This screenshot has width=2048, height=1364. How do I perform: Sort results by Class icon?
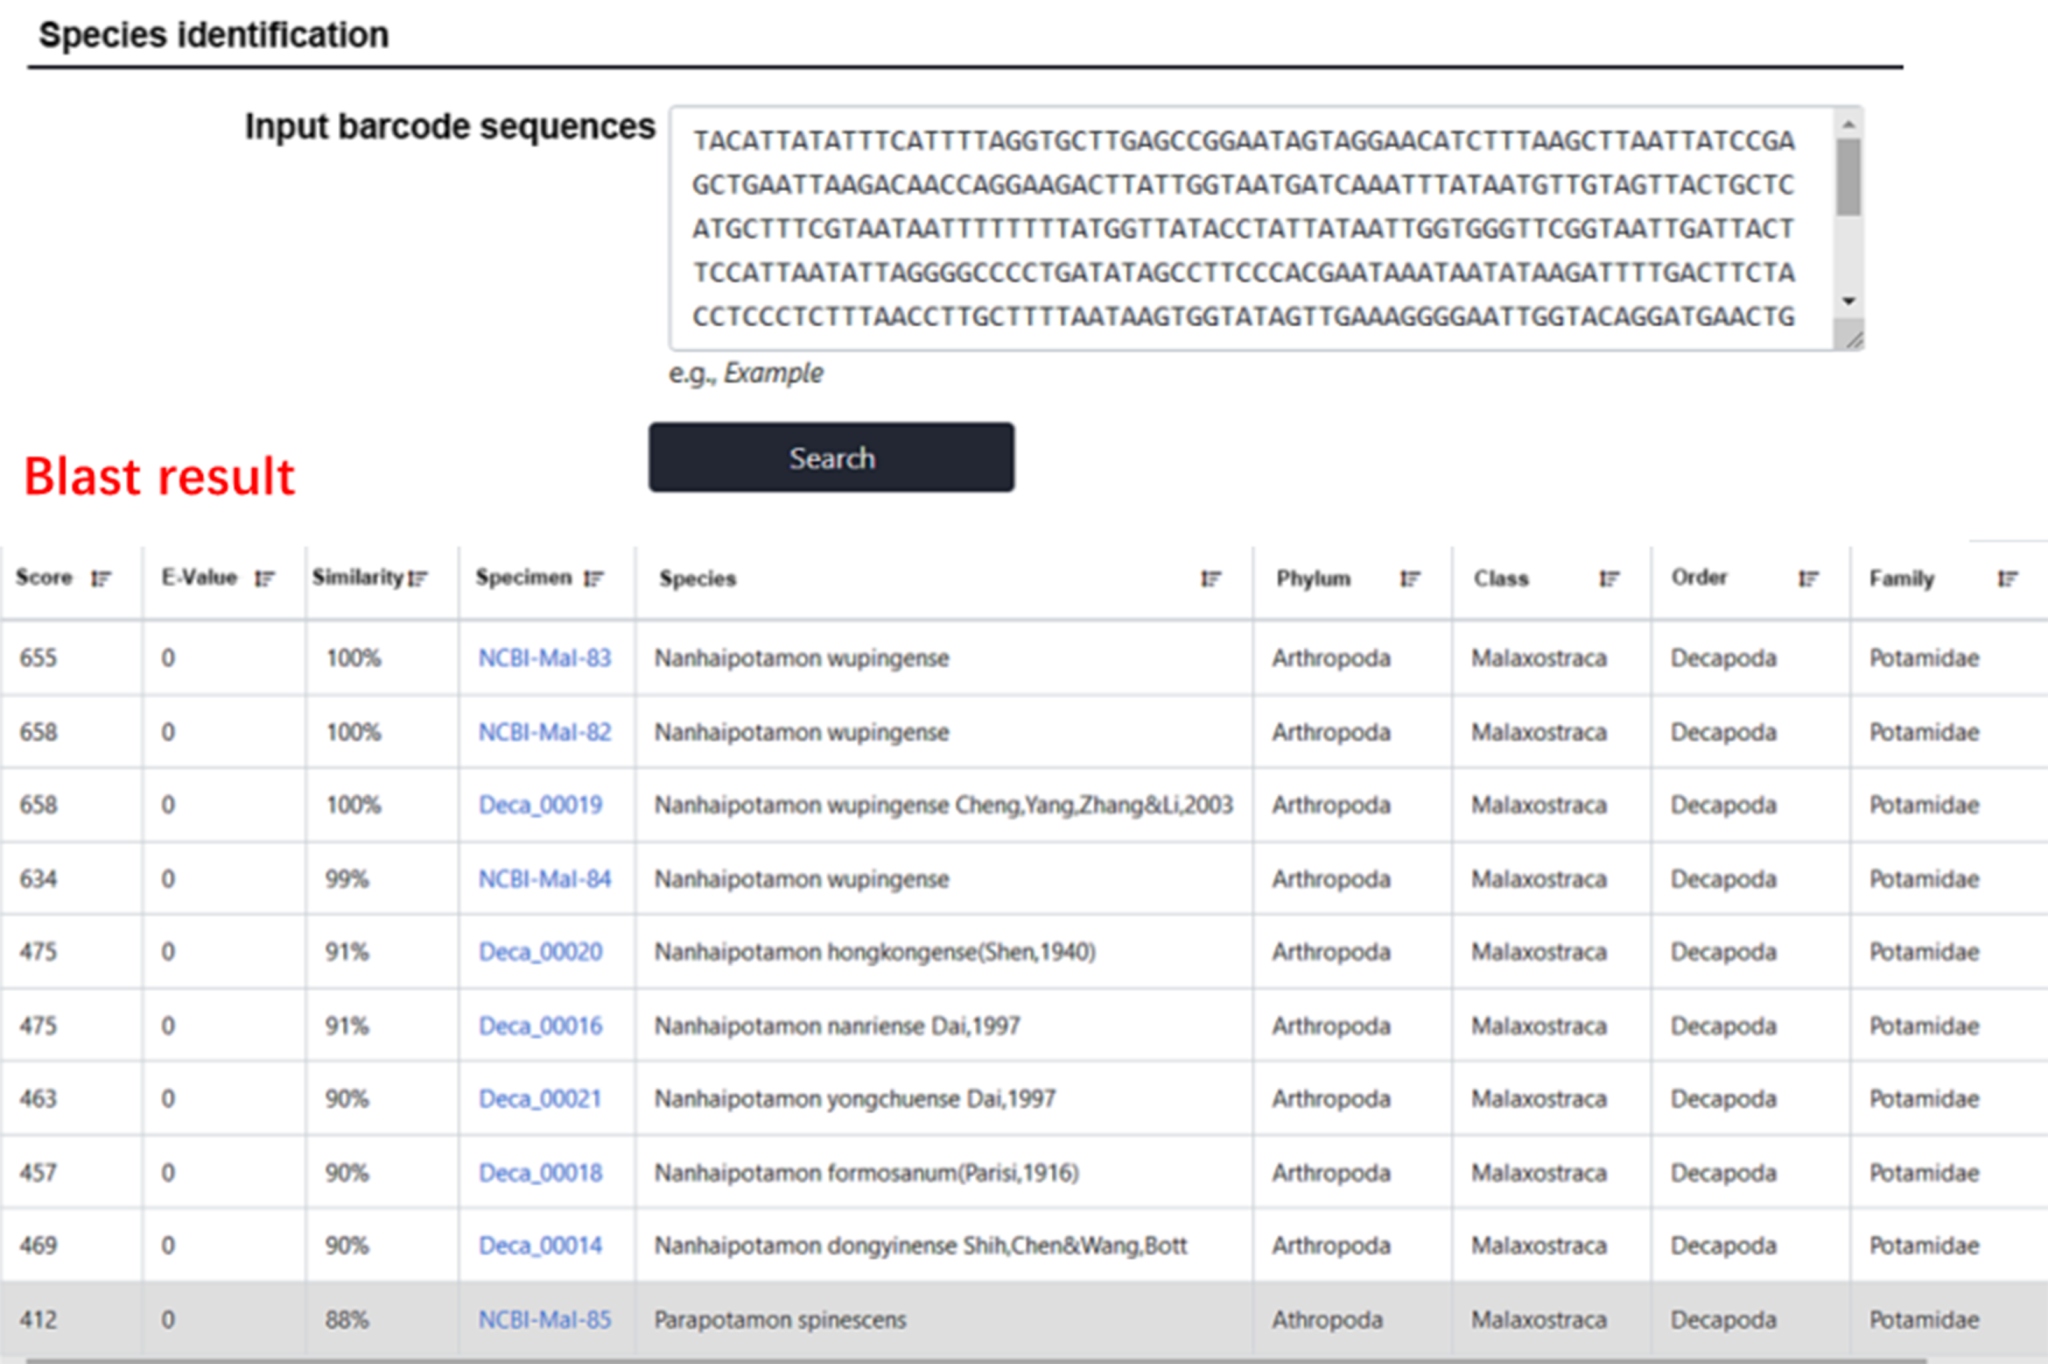pos(1608,579)
